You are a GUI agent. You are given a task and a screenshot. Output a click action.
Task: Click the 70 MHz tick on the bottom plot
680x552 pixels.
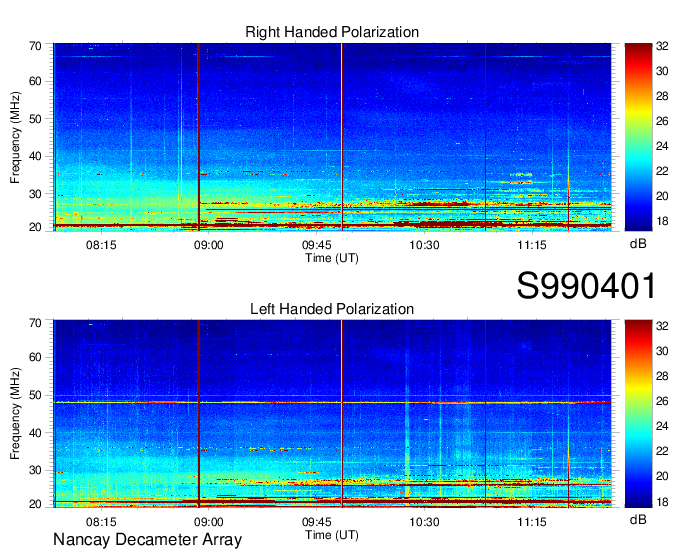[x=35, y=323]
